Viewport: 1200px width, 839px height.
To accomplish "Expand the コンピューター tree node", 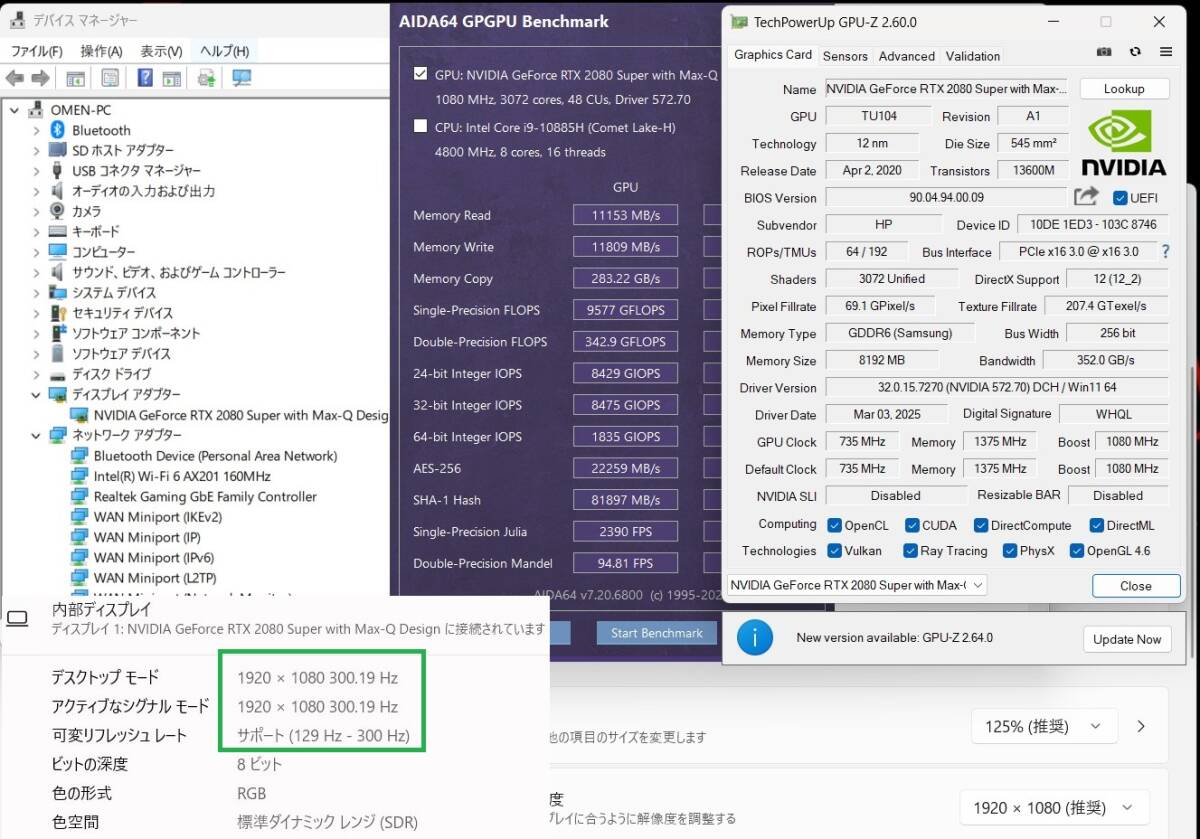I will 36,252.
